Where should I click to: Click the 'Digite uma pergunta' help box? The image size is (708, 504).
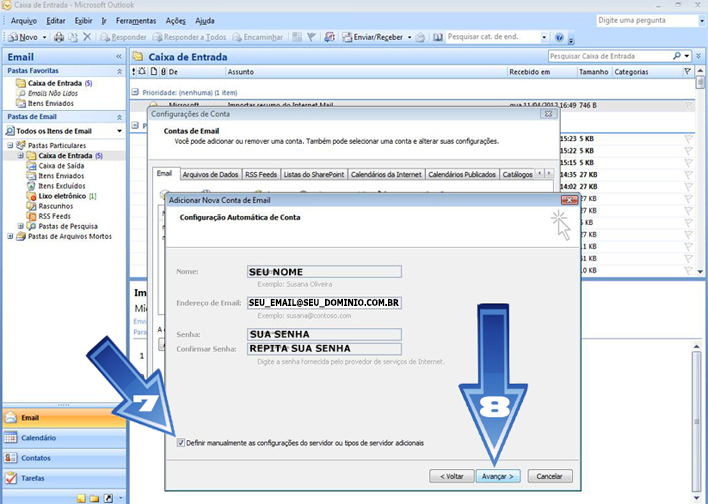point(647,20)
